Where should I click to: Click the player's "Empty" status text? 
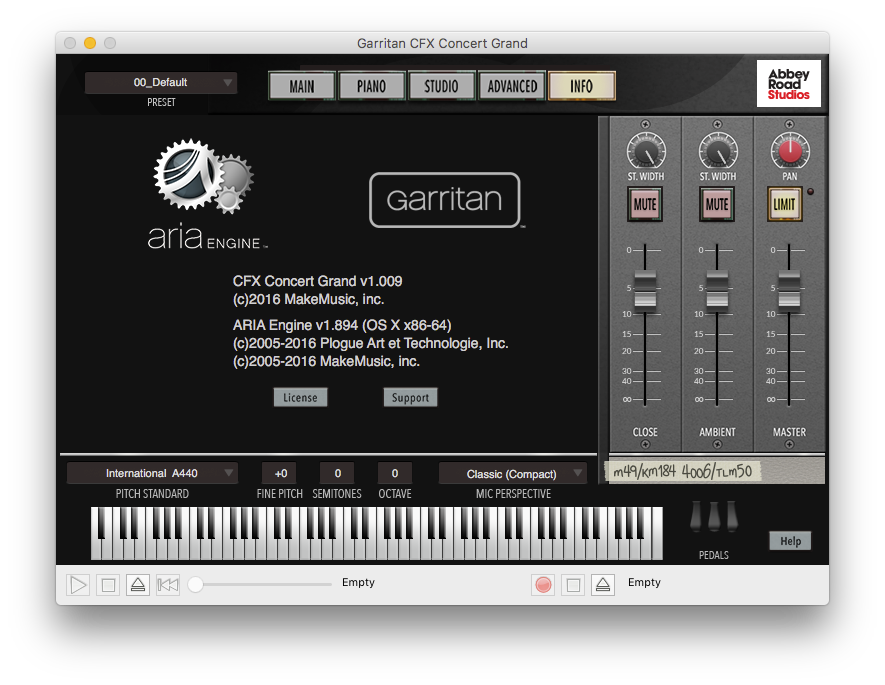[x=358, y=582]
